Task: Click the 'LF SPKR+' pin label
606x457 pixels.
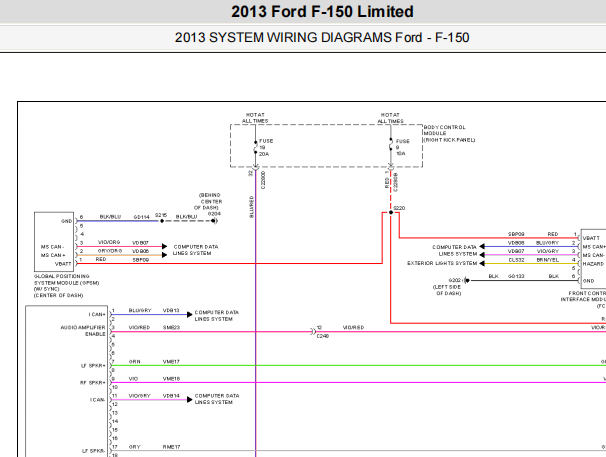Action: click(x=93, y=366)
